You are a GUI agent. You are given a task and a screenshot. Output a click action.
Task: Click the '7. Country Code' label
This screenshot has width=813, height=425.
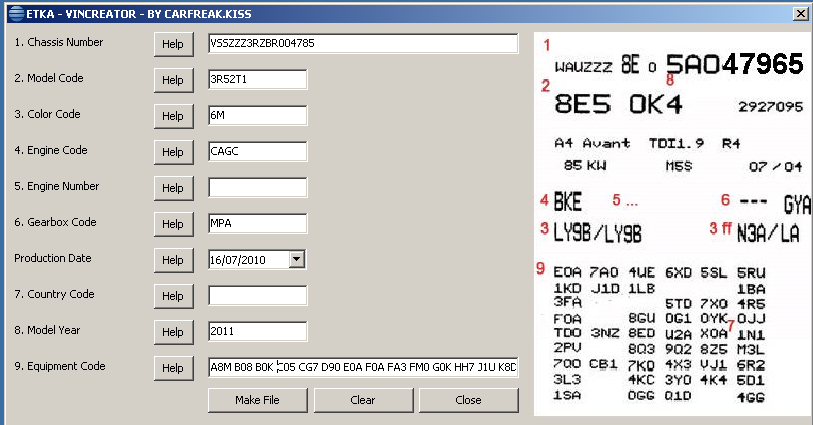(x=54, y=294)
